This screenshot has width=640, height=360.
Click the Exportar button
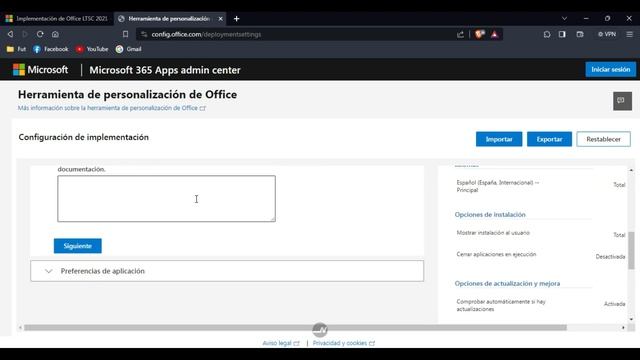point(549,139)
